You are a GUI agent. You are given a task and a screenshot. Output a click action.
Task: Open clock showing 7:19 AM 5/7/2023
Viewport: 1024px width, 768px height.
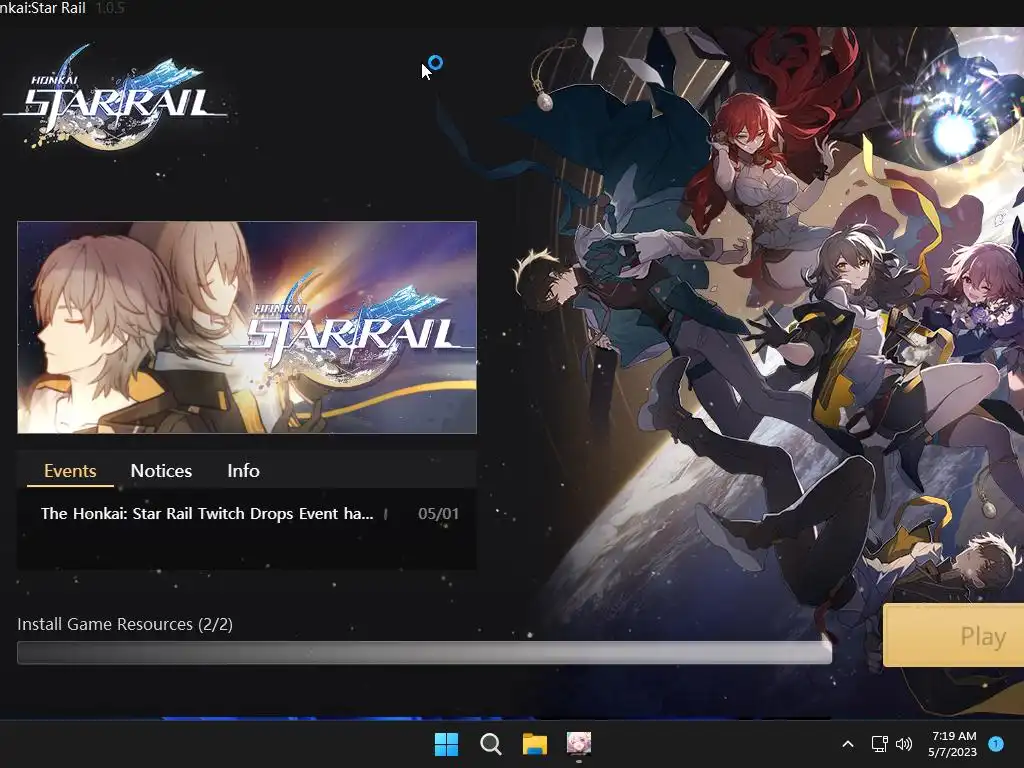click(953, 744)
